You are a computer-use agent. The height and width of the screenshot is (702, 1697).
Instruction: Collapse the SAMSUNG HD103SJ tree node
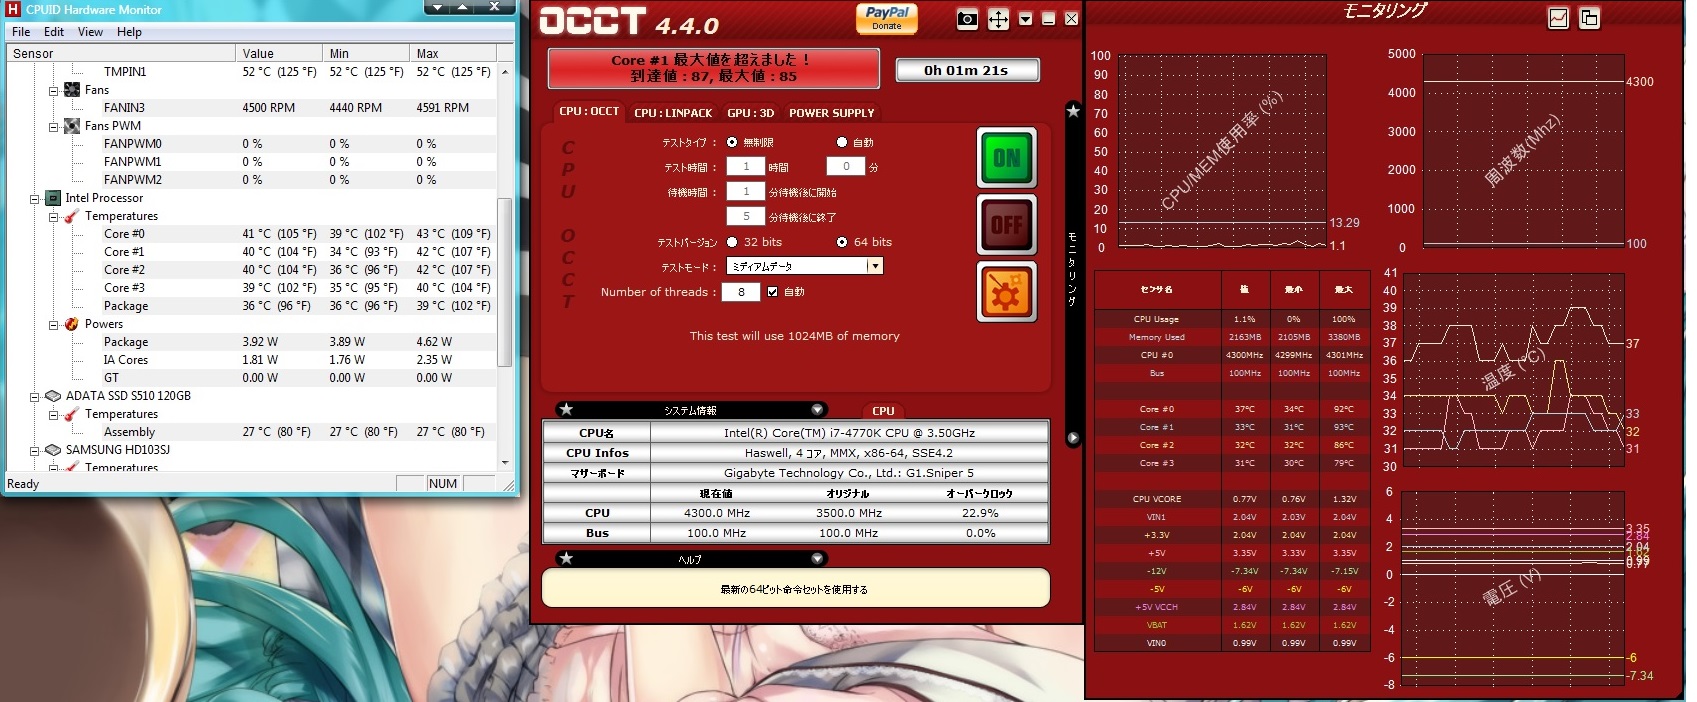[35, 450]
